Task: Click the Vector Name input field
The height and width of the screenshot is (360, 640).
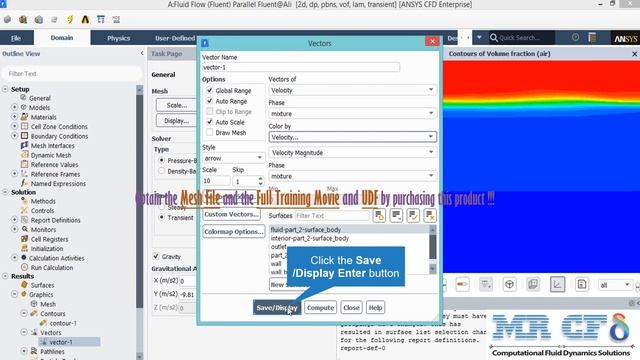Action: 301,67
